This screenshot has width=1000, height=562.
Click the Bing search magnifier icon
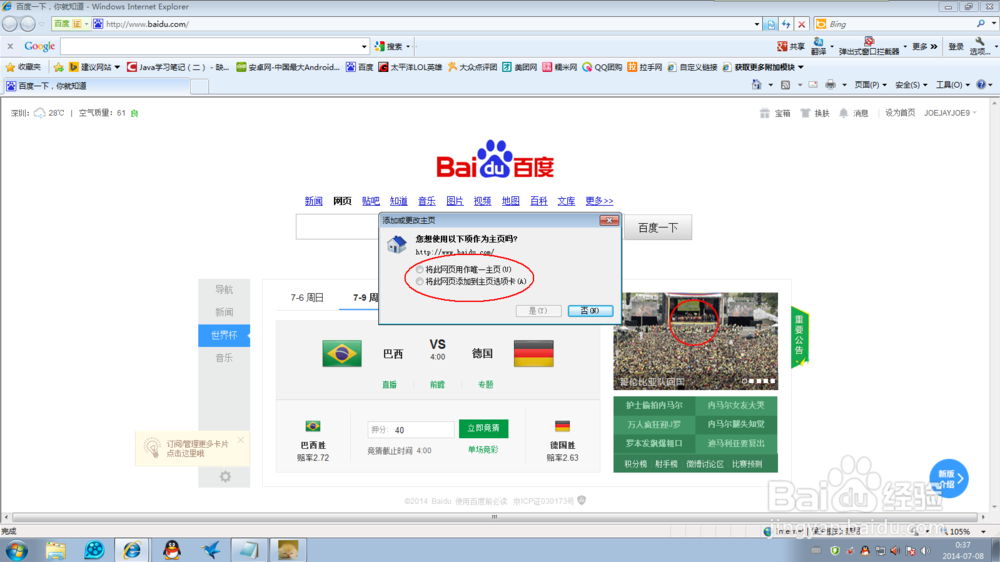[x=980, y=24]
